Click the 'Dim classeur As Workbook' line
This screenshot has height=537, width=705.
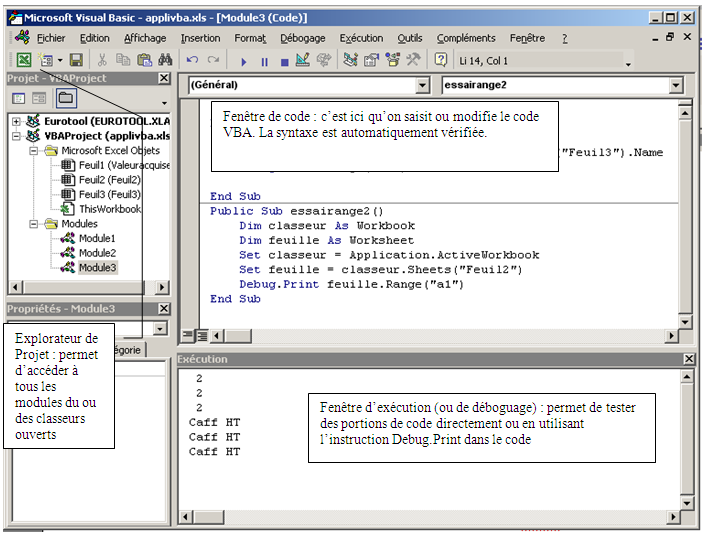click(x=327, y=226)
